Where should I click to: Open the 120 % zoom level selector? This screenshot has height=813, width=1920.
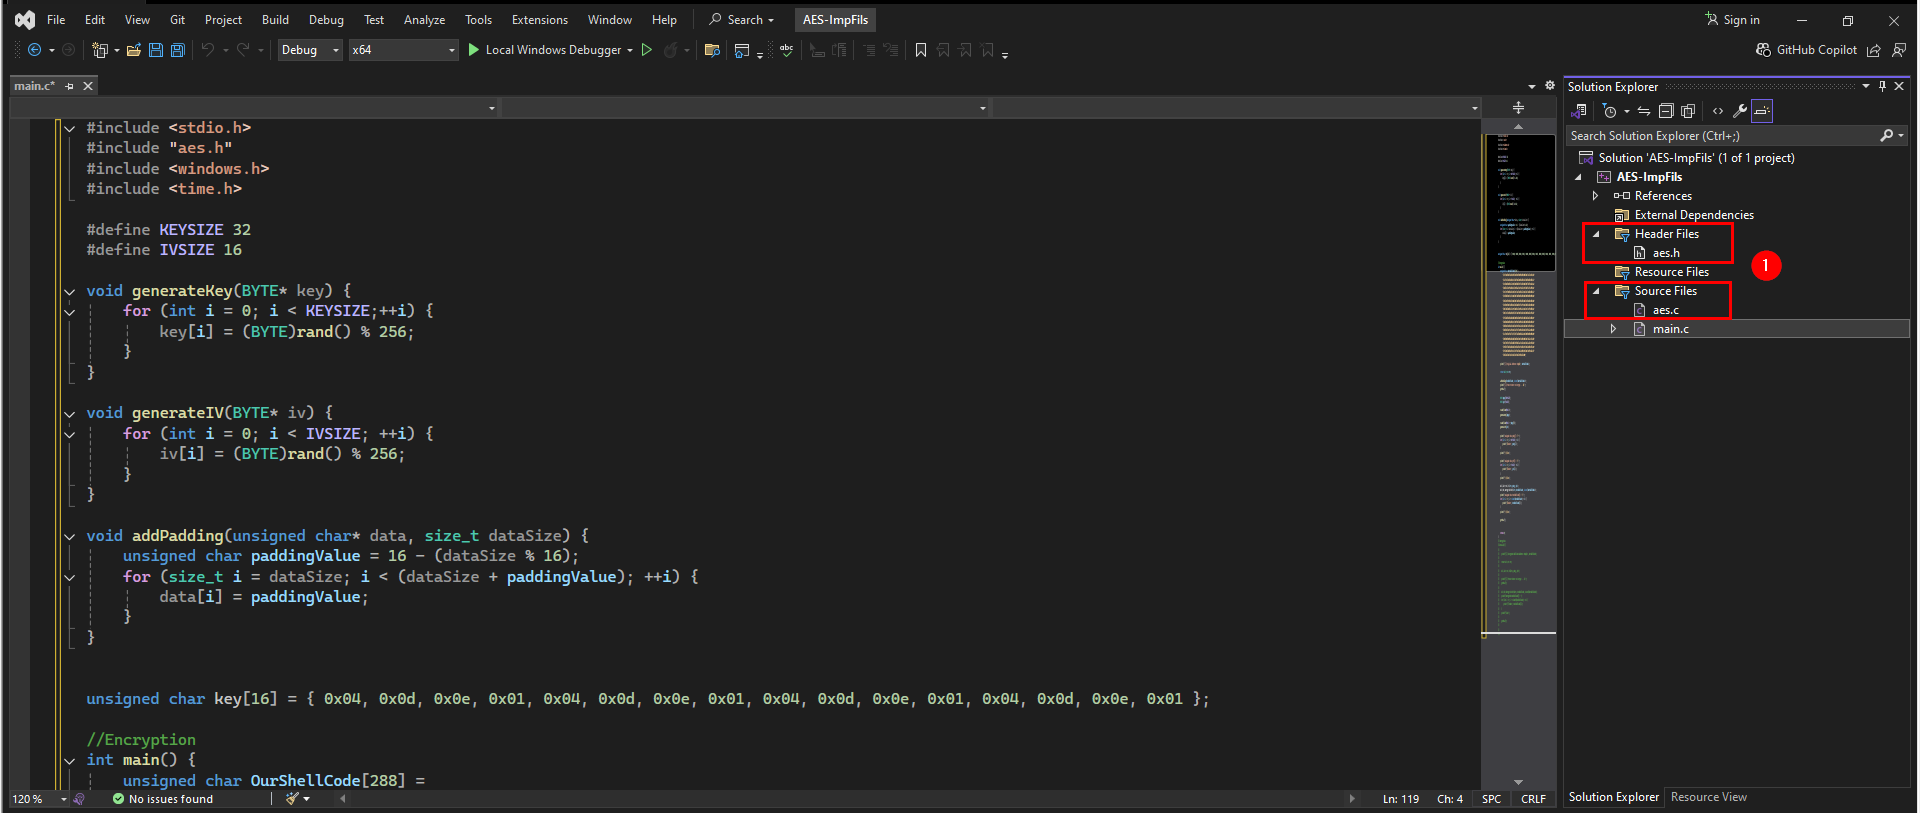click(x=39, y=799)
